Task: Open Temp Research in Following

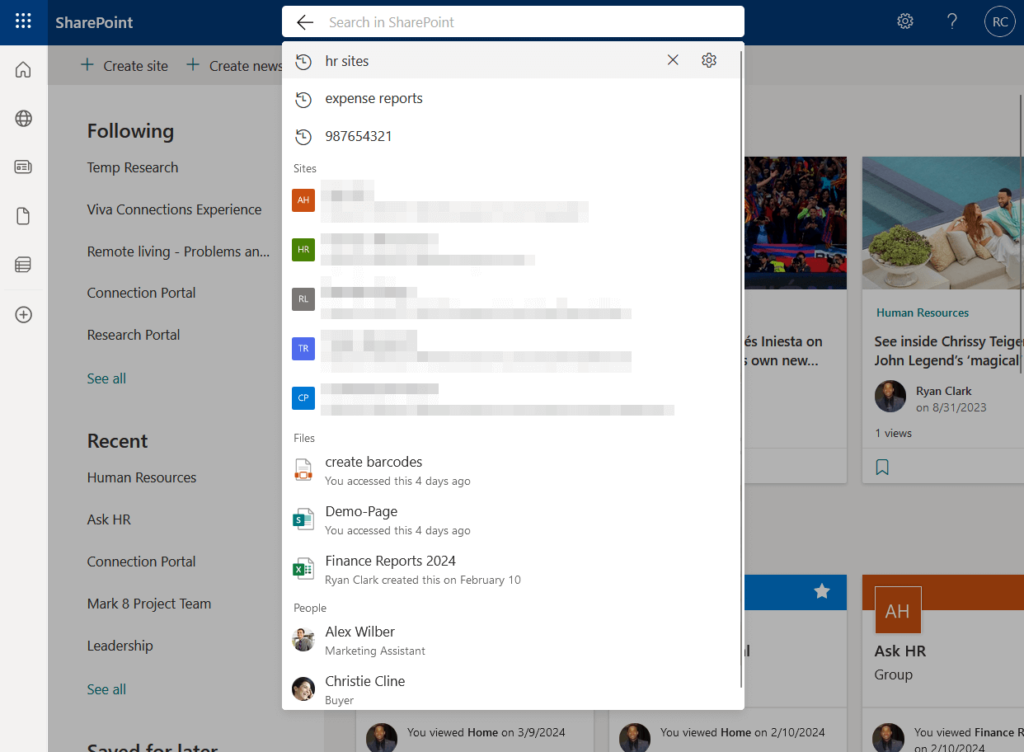Action: [x=133, y=168]
